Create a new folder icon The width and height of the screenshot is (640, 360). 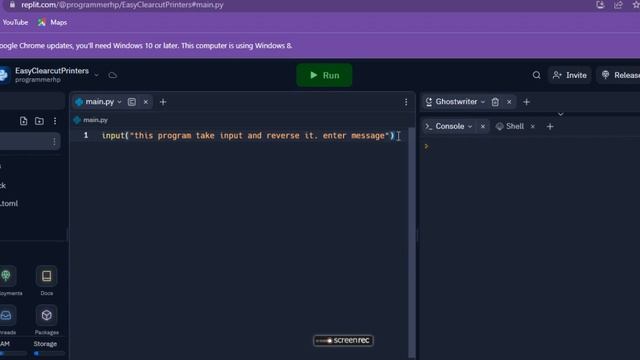pyautogui.click(x=39, y=121)
